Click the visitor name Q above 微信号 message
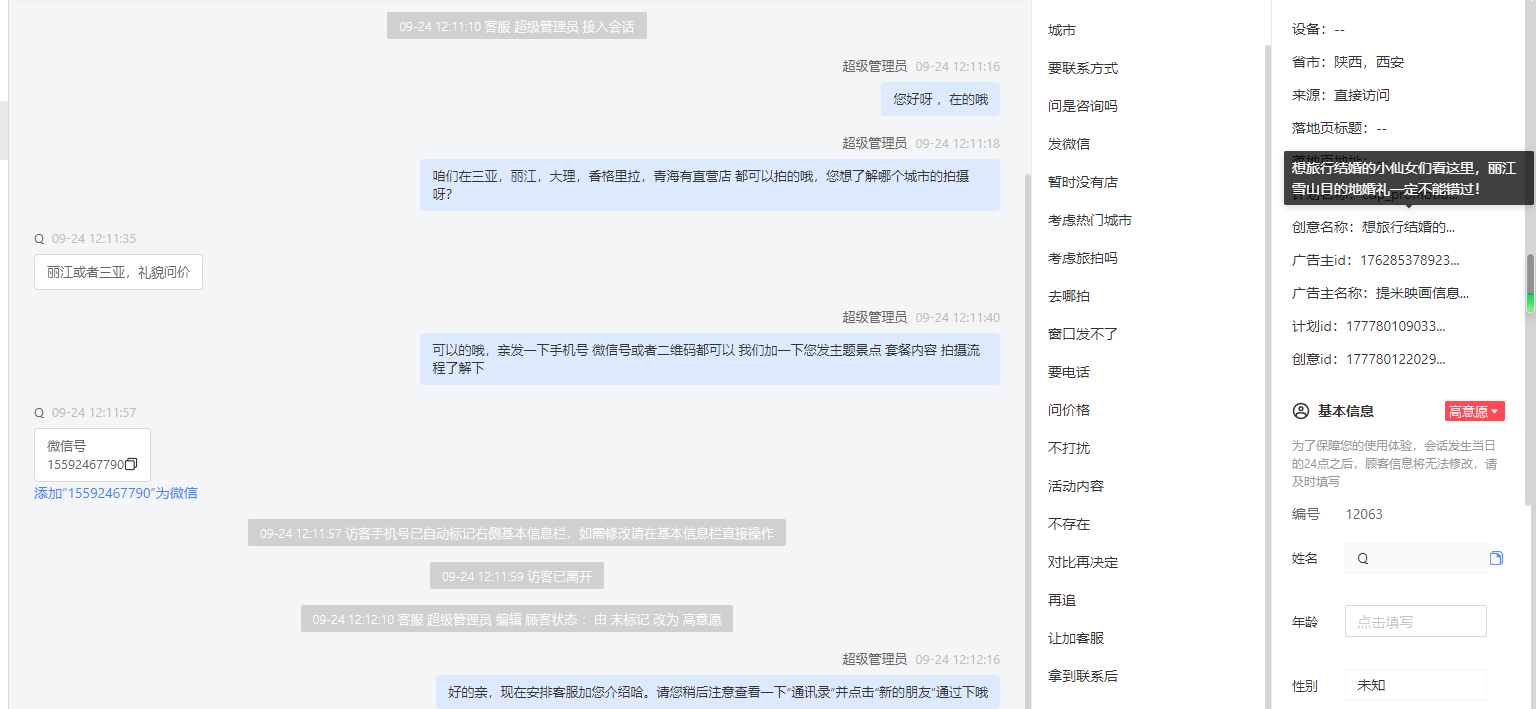 39,412
